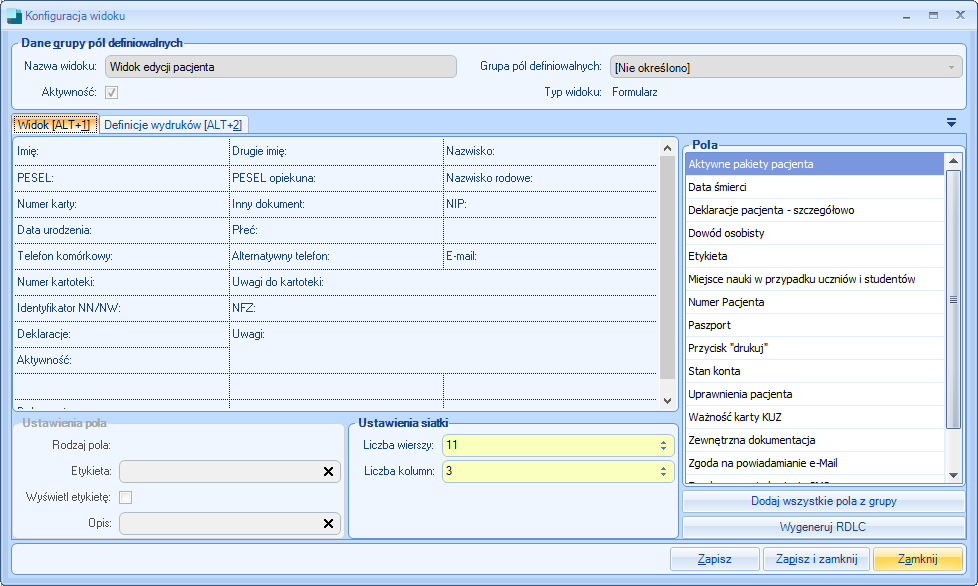Click the Nazwa widoku text field
The width and height of the screenshot is (978, 586).
click(x=281, y=67)
